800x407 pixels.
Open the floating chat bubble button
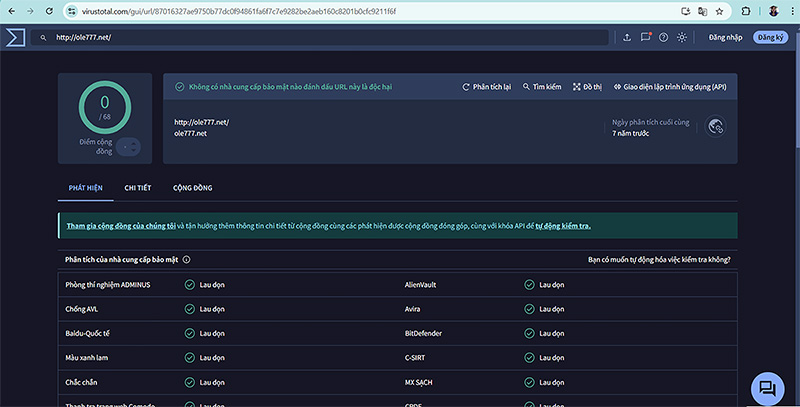767,389
